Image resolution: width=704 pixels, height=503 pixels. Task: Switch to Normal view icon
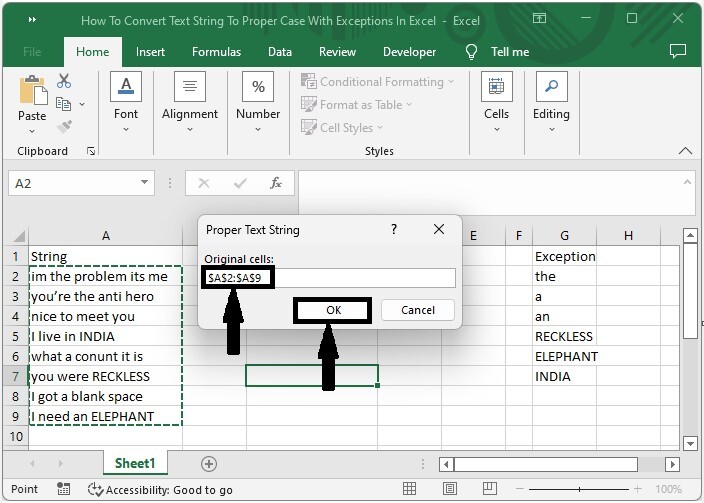(x=409, y=488)
